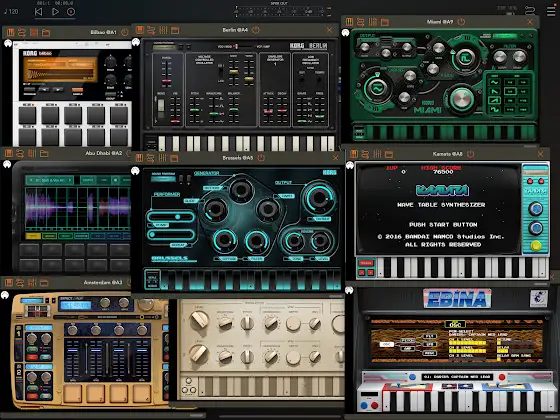The width and height of the screenshot is (560, 420).
Task: Click the large silver knob on Miami
Action: [462, 99]
